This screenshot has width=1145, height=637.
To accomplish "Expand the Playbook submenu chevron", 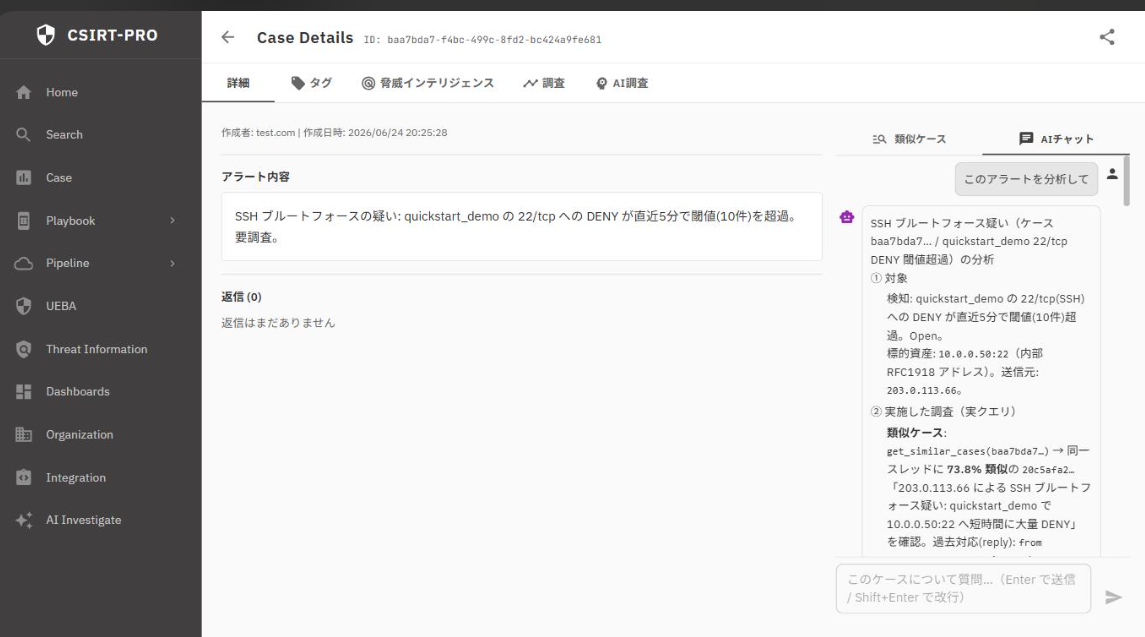I will (172, 221).
